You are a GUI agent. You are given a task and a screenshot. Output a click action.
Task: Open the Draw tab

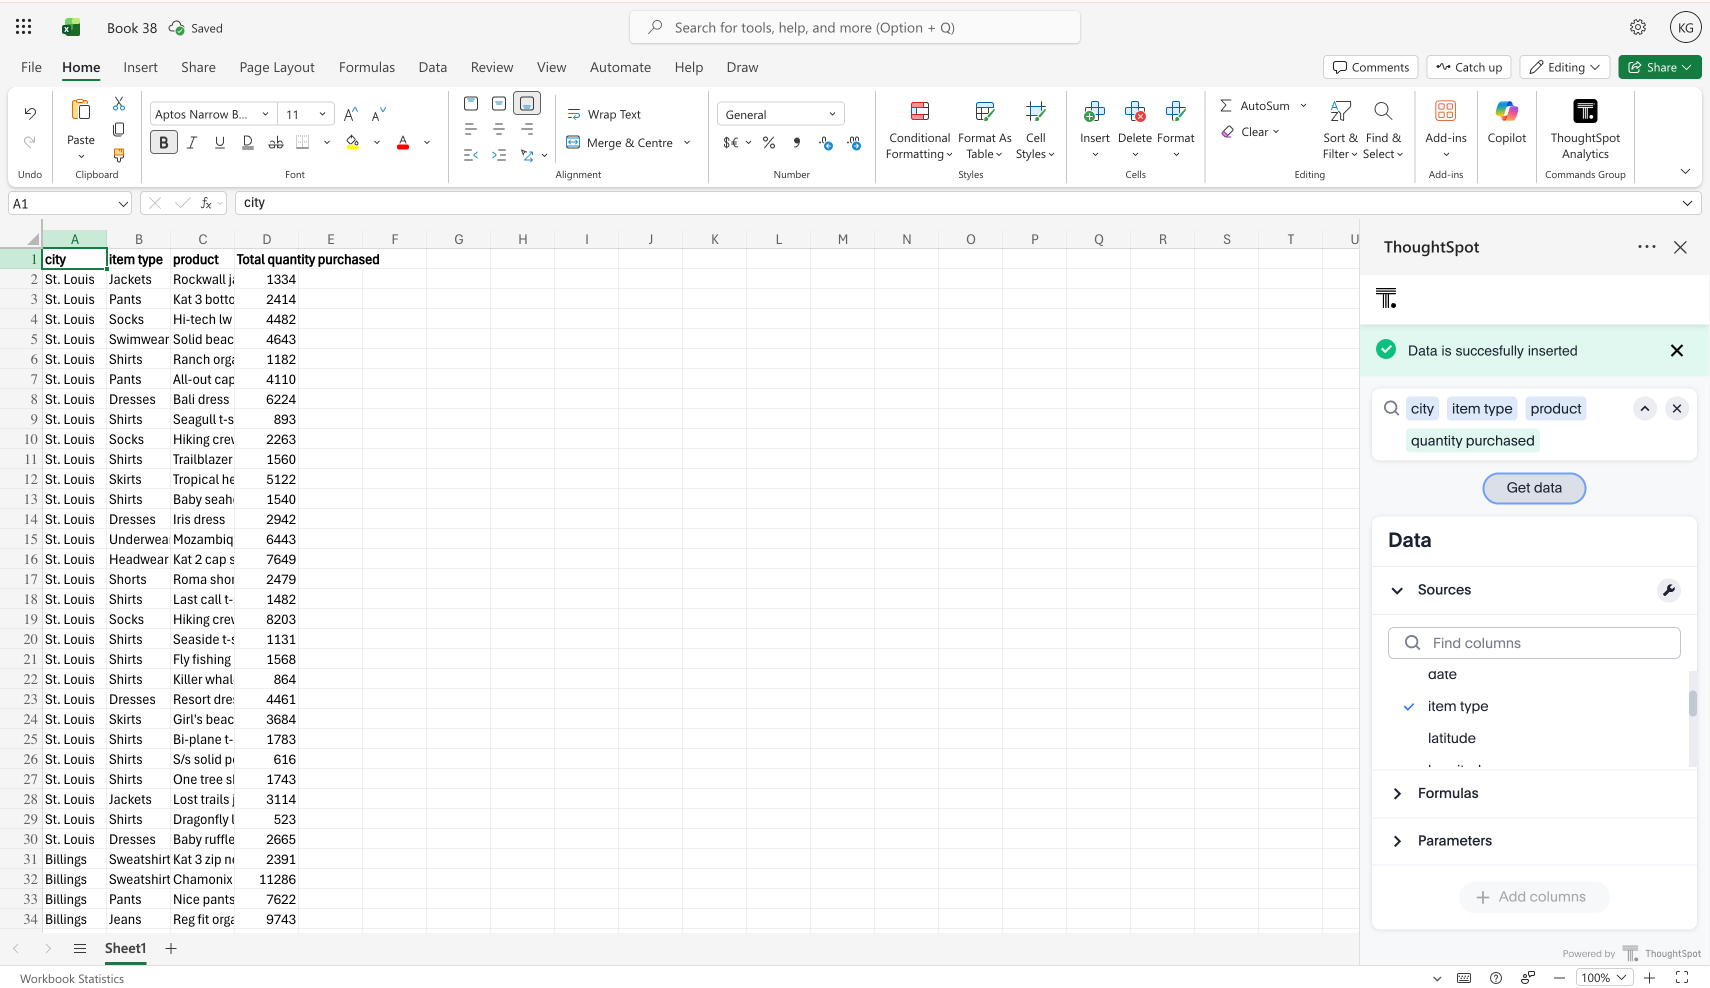click(x=742, y=67)
